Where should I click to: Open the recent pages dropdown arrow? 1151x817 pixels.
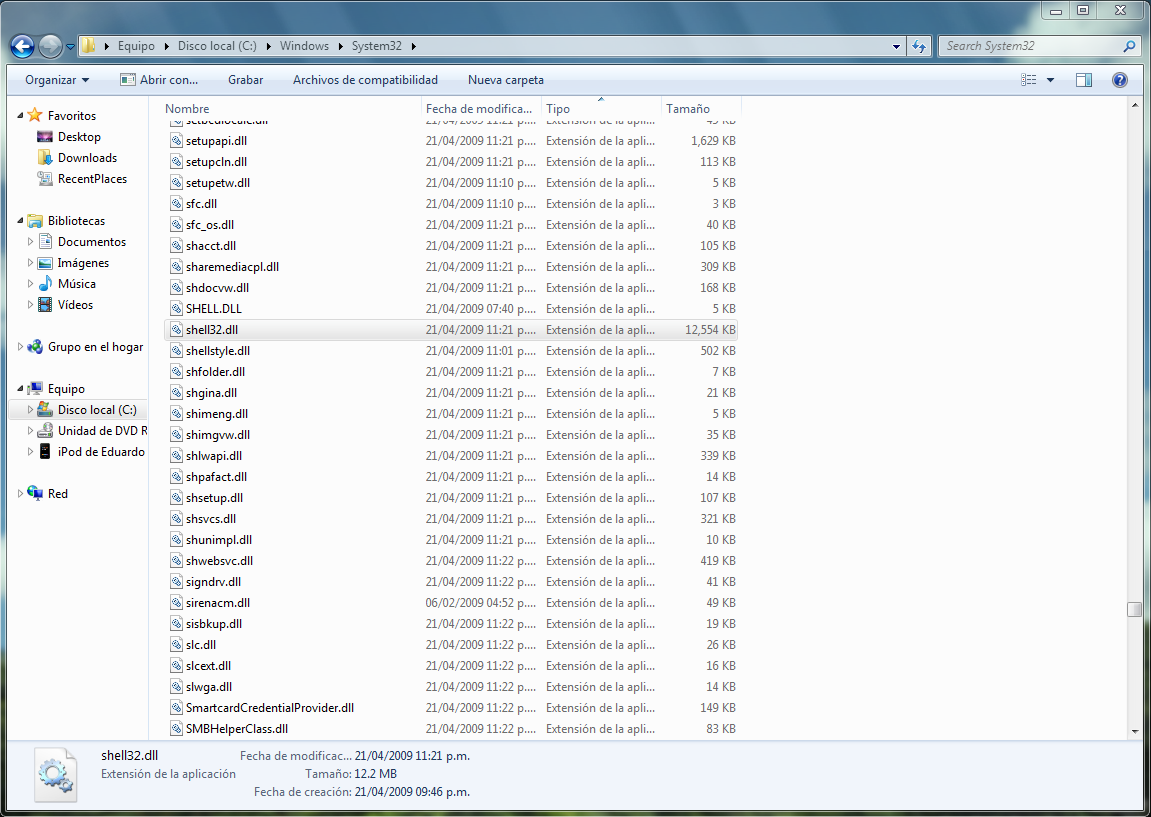point(70,46)
